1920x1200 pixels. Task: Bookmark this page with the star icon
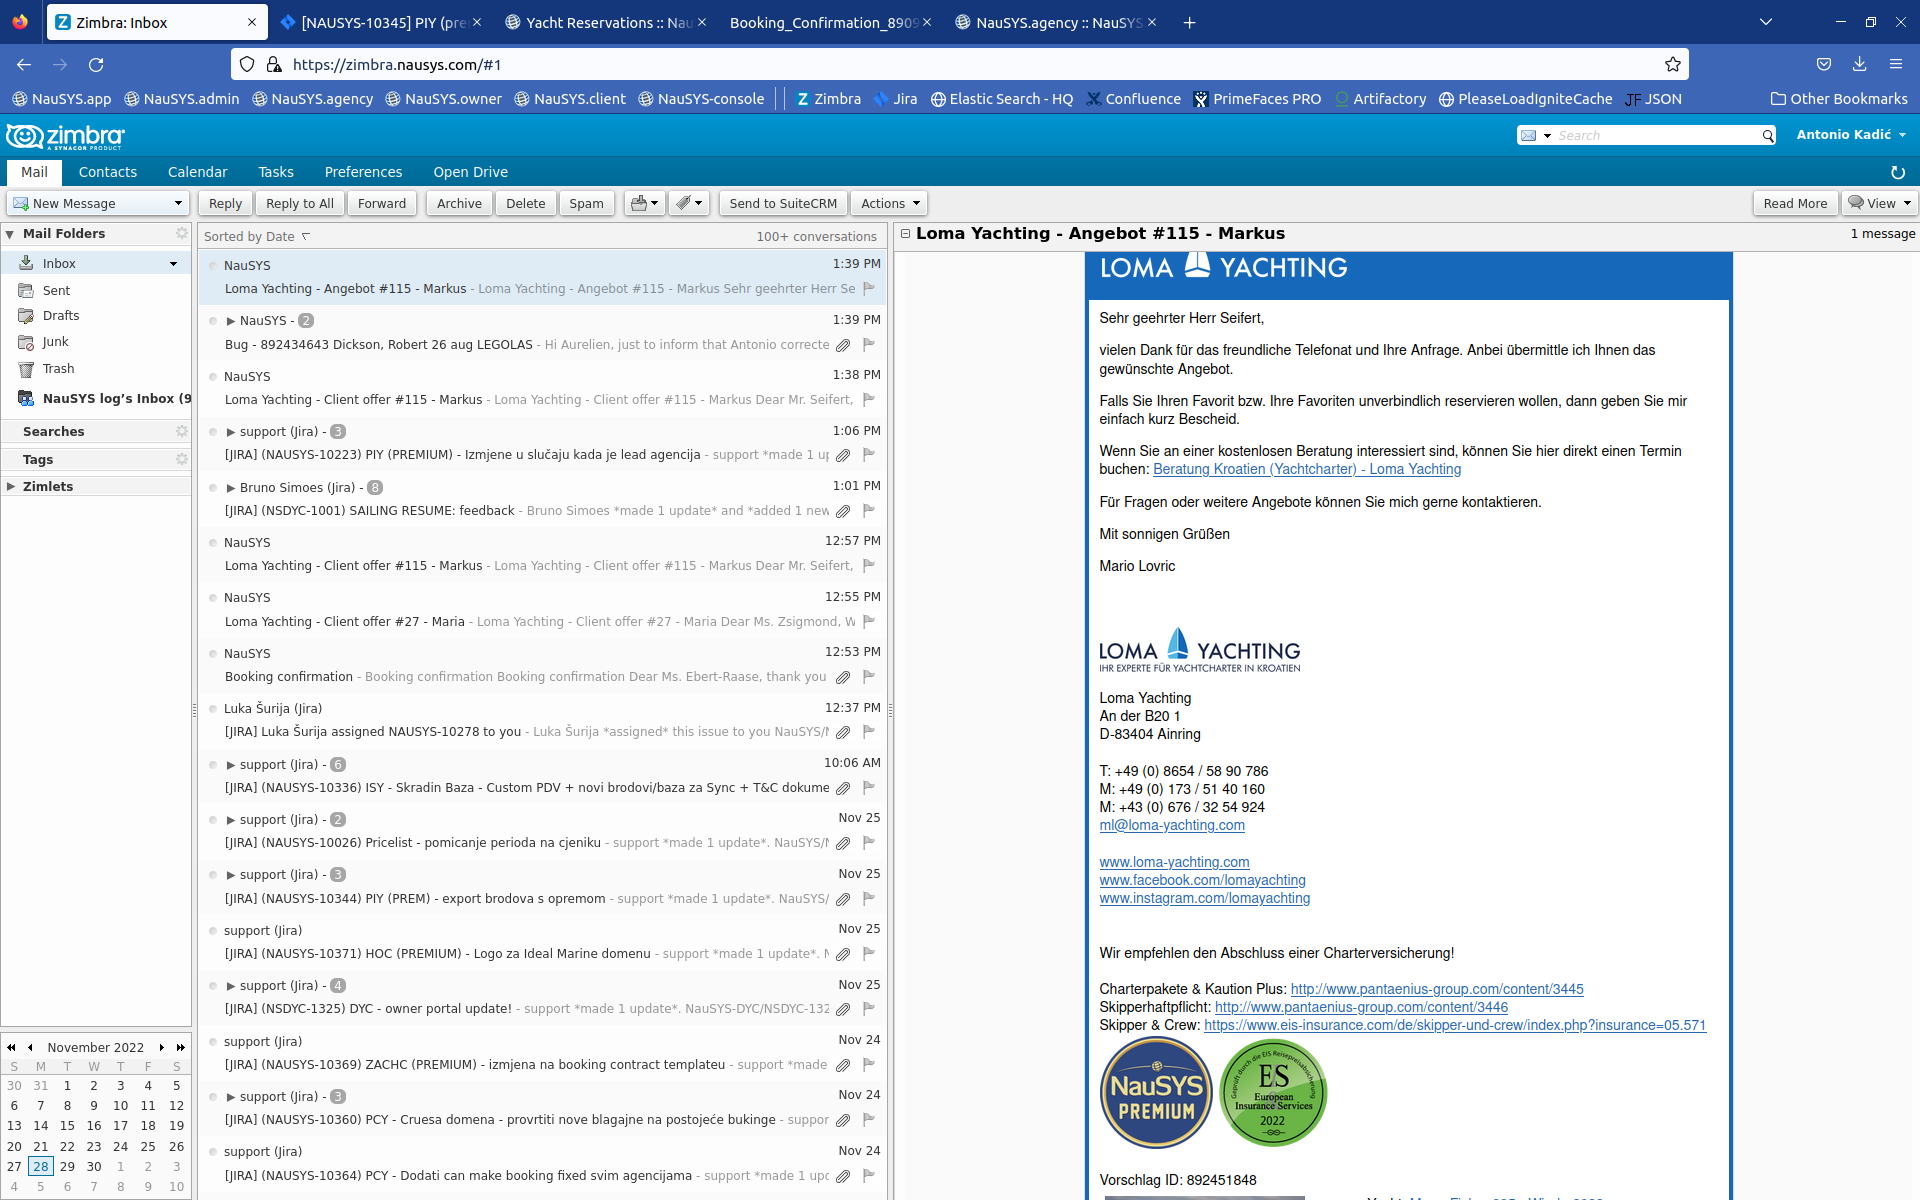[1673, 64]
